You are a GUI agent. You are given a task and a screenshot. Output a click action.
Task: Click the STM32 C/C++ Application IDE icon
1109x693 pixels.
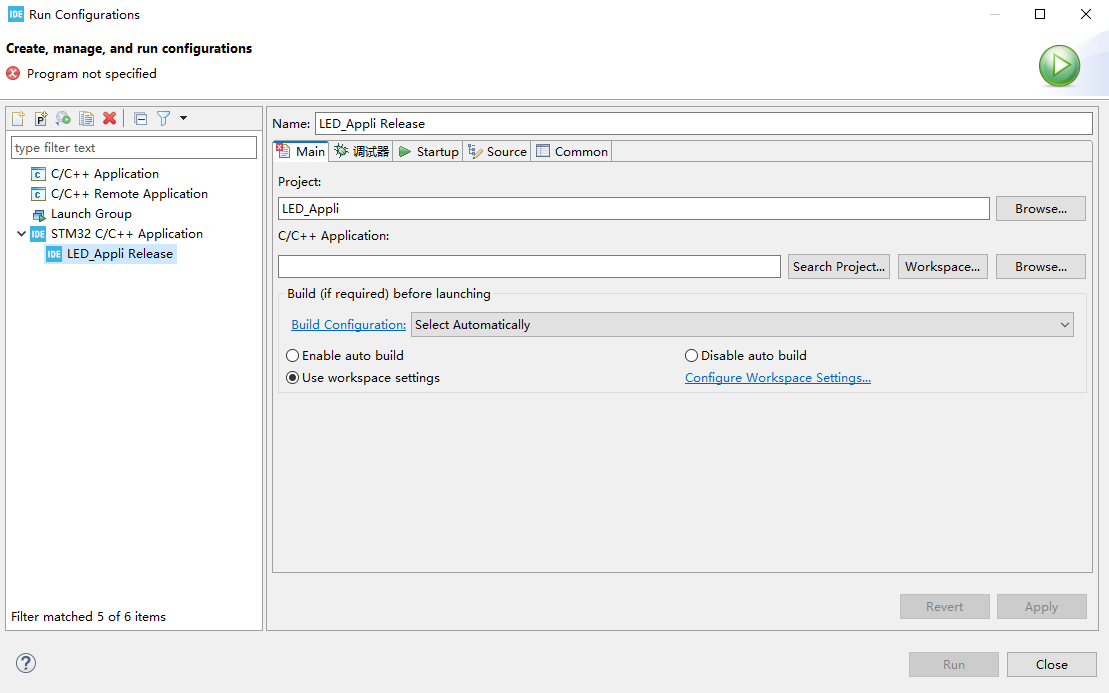[x=38, y=234]
